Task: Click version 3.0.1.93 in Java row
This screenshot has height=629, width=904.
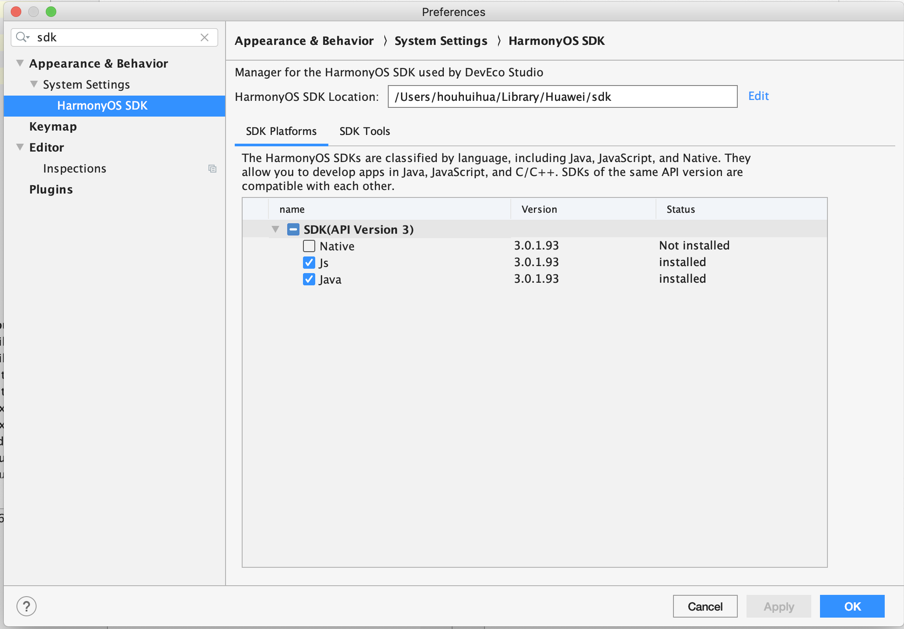Action: 536,279
